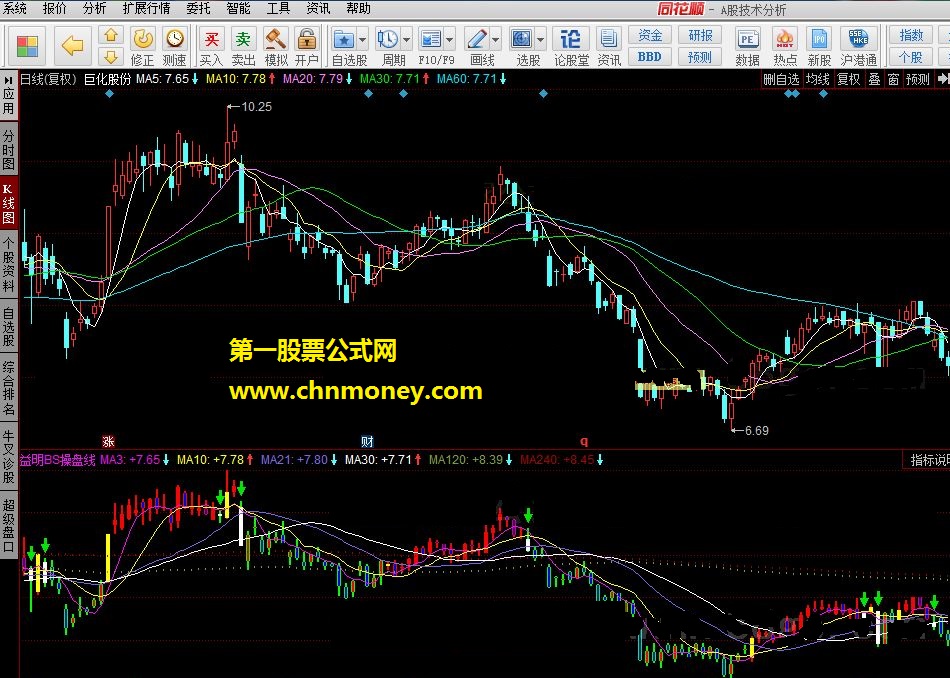Image resolution: width=950 pixels, height=678 pixels.
Task: Switch to the K线图 sidebar tab
Action: point(8,203)
